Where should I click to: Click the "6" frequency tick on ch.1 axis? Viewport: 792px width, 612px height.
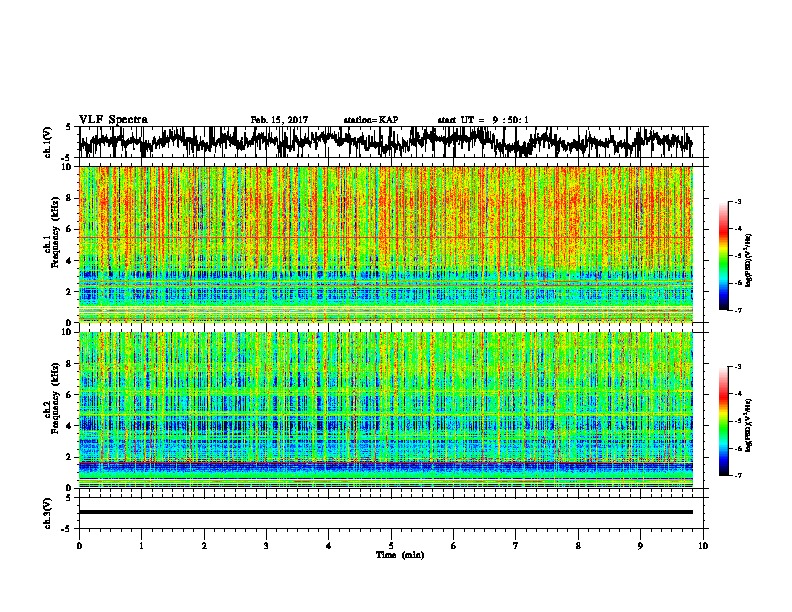[71, 229]
